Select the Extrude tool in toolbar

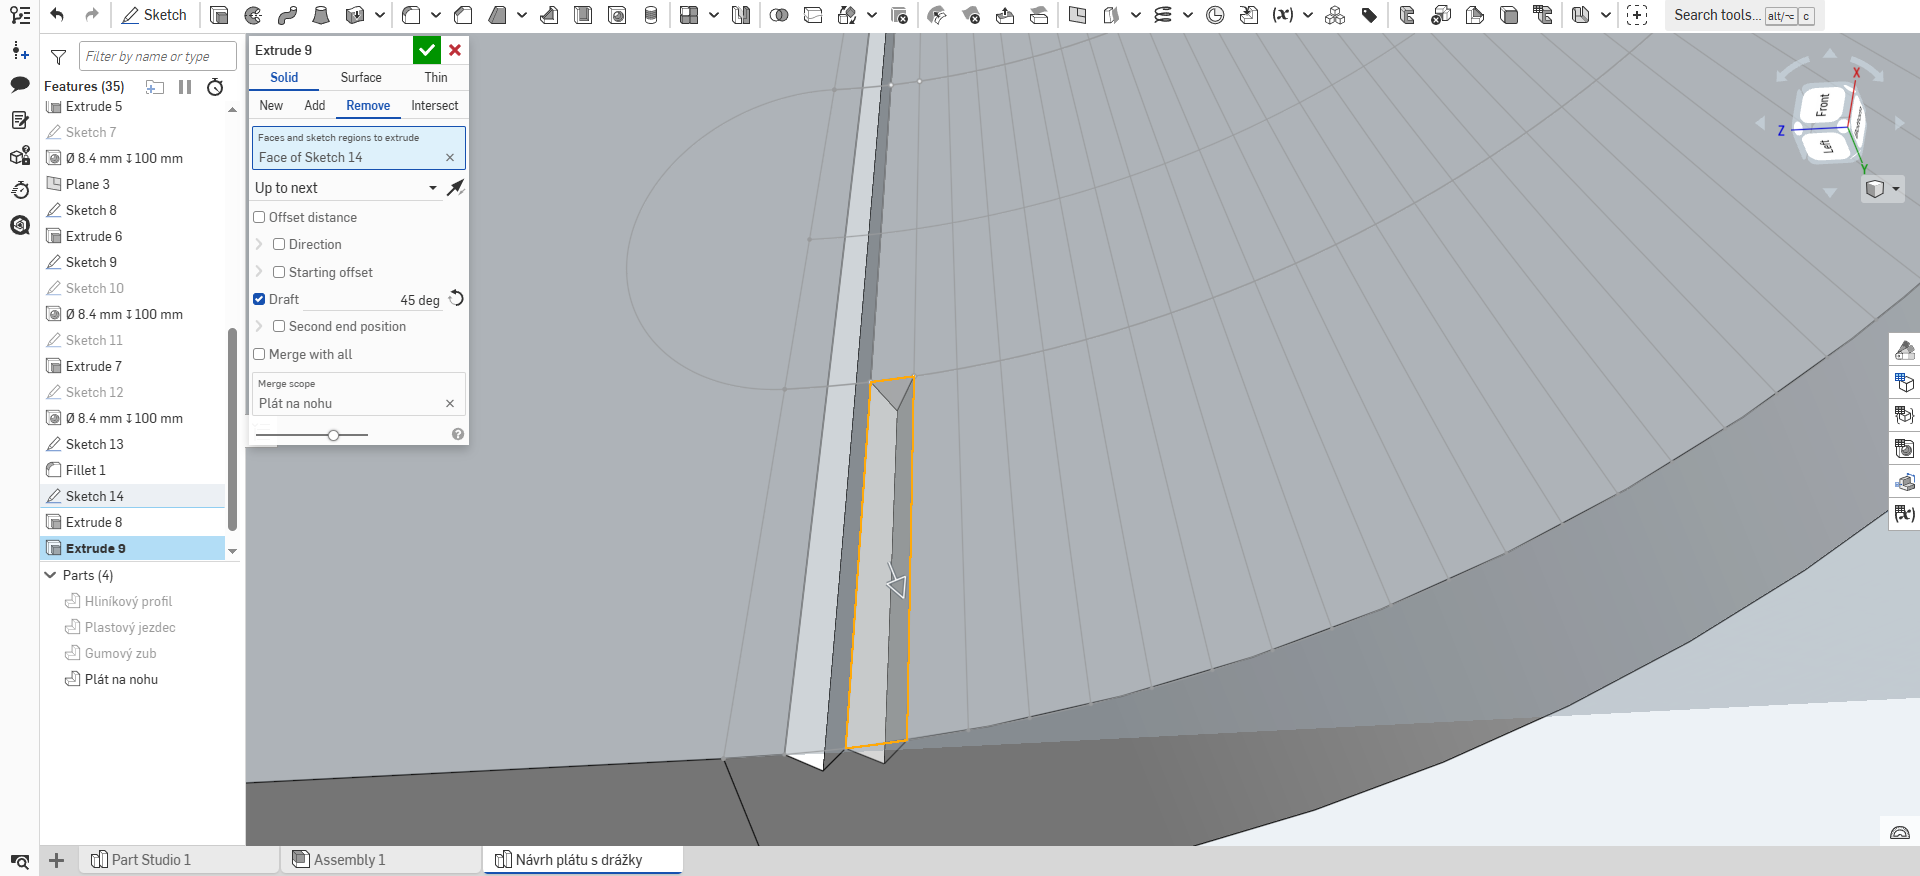[x=219, y=15]
